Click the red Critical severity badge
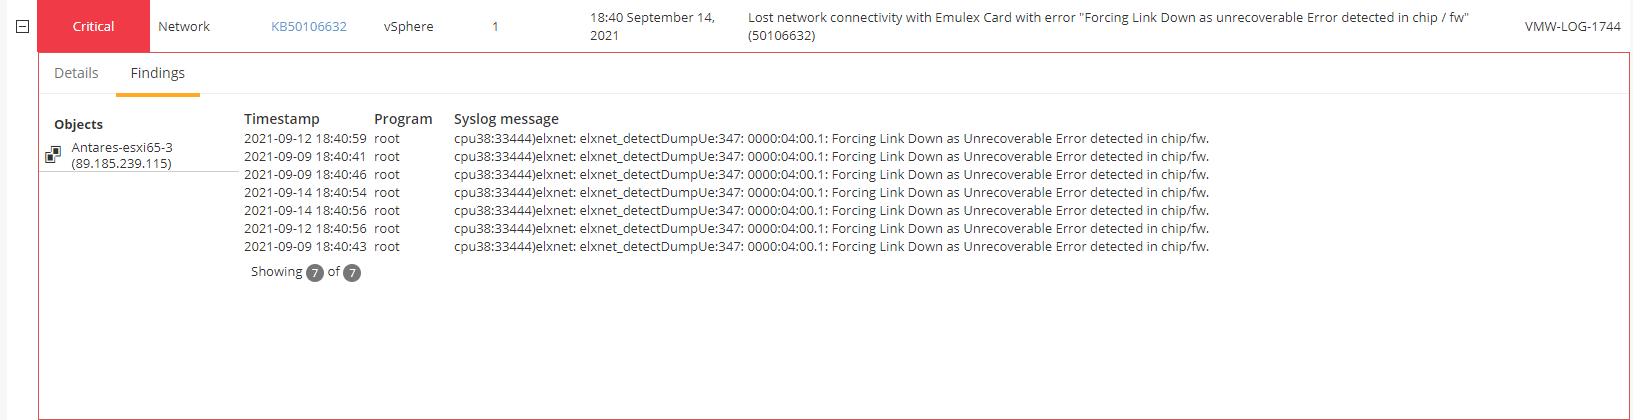Screen dimensions: 1633x420 pyautogui.click(x=93, y=26)
